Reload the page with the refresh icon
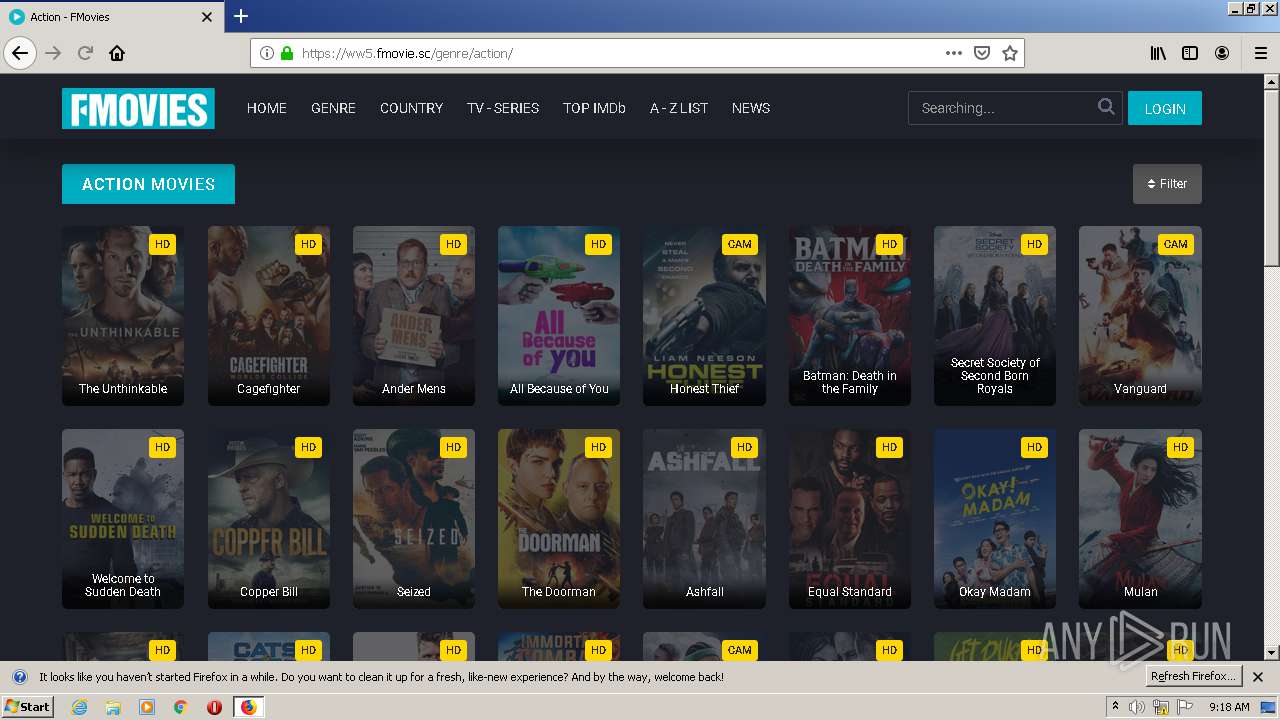This screenshot has width=1280, height=720. (x=85, y=53)
